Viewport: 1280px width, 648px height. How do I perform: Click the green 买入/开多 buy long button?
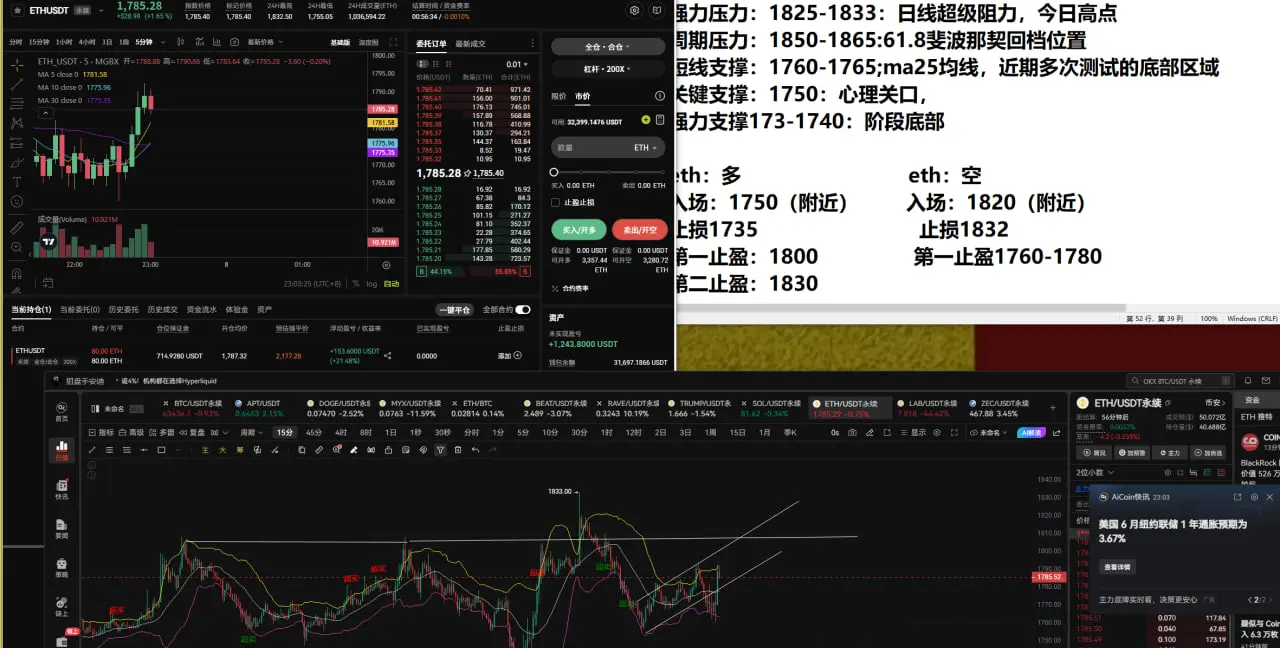tap(578, 229)
